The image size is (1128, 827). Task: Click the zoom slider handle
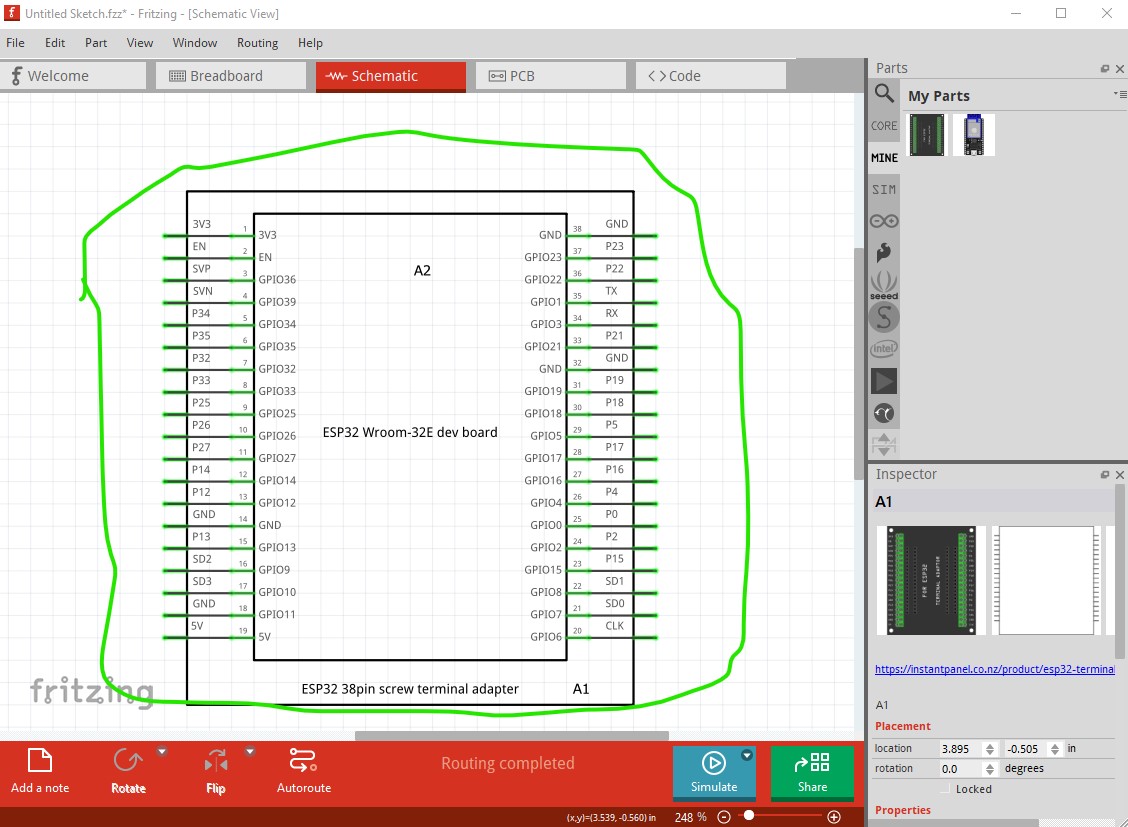pos(749,815)
